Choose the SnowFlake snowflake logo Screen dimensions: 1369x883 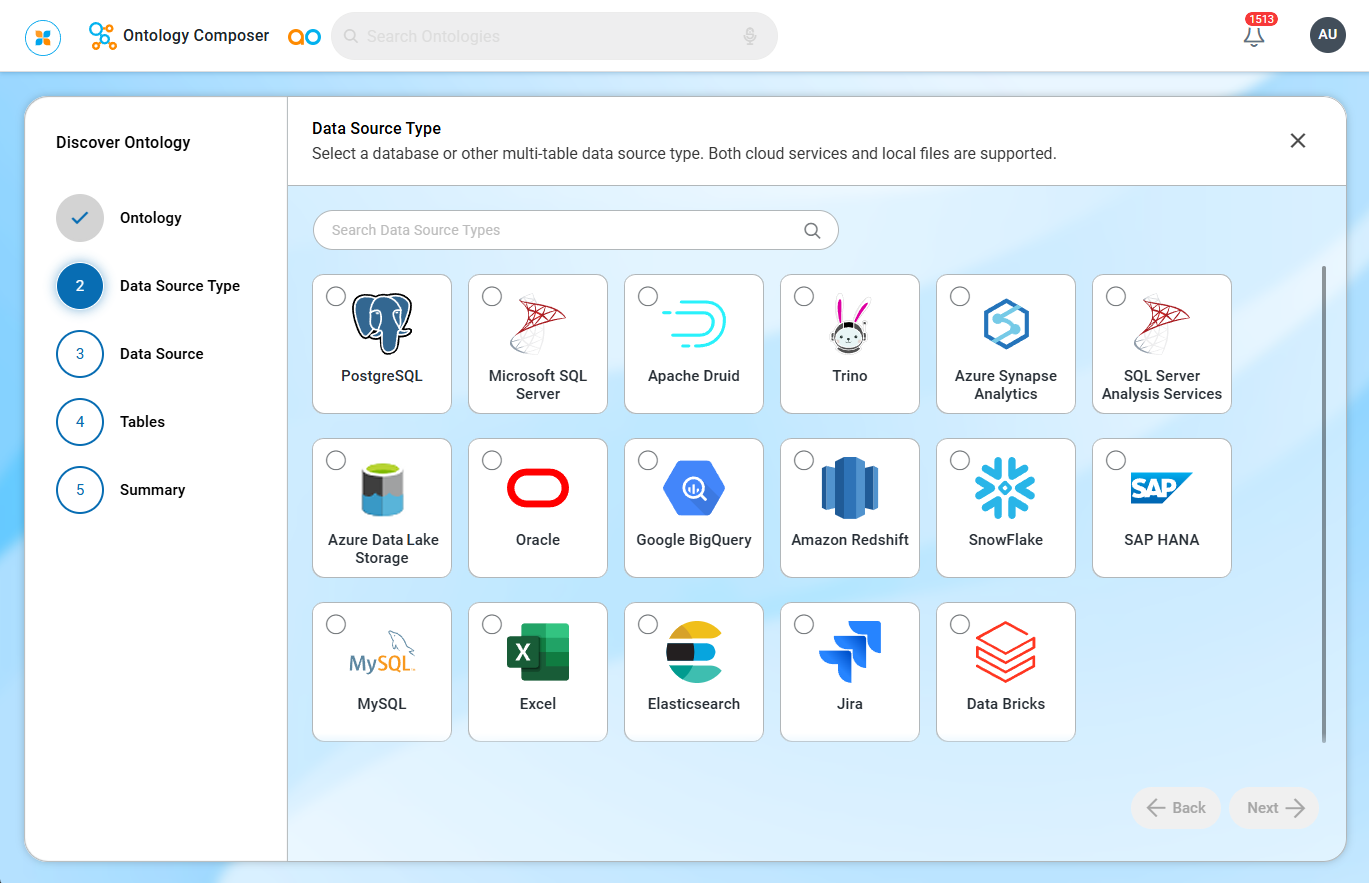click(x=1005, y=488)
